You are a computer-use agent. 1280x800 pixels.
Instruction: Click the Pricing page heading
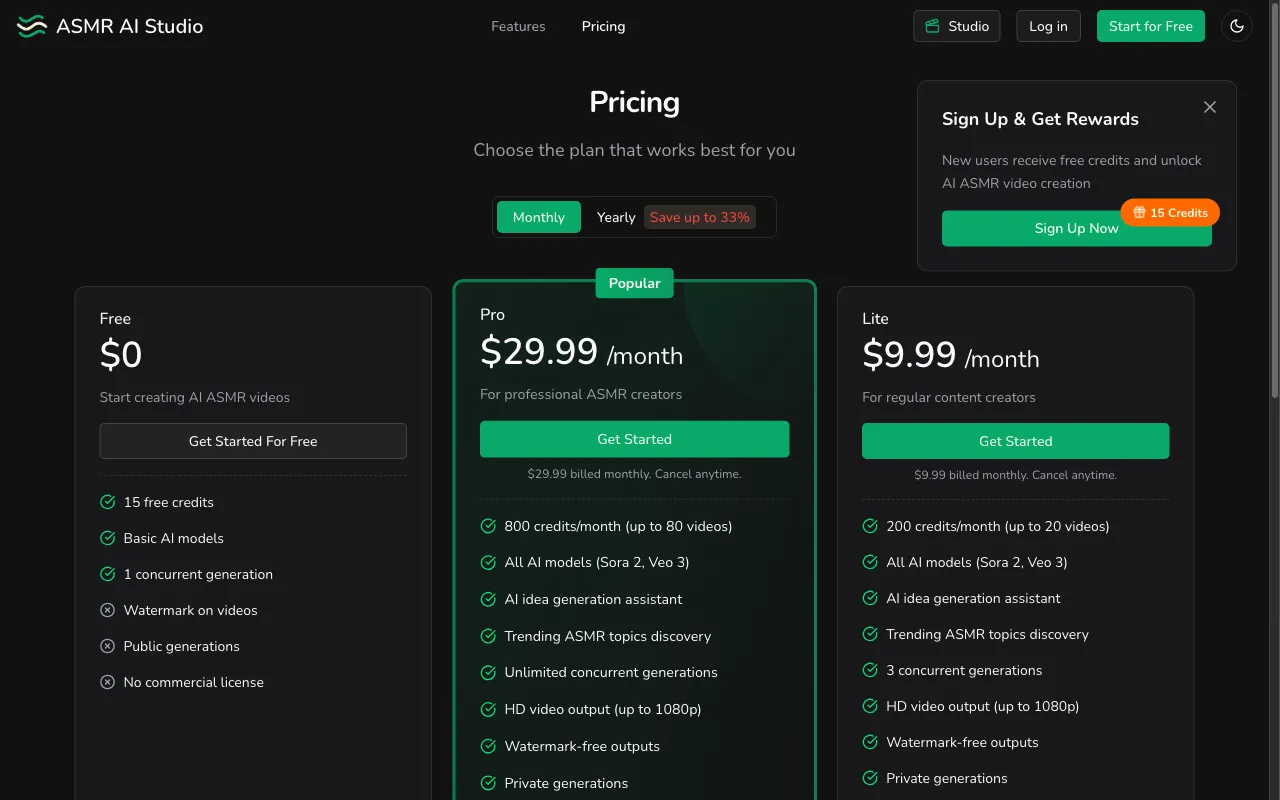coord(635,102)
